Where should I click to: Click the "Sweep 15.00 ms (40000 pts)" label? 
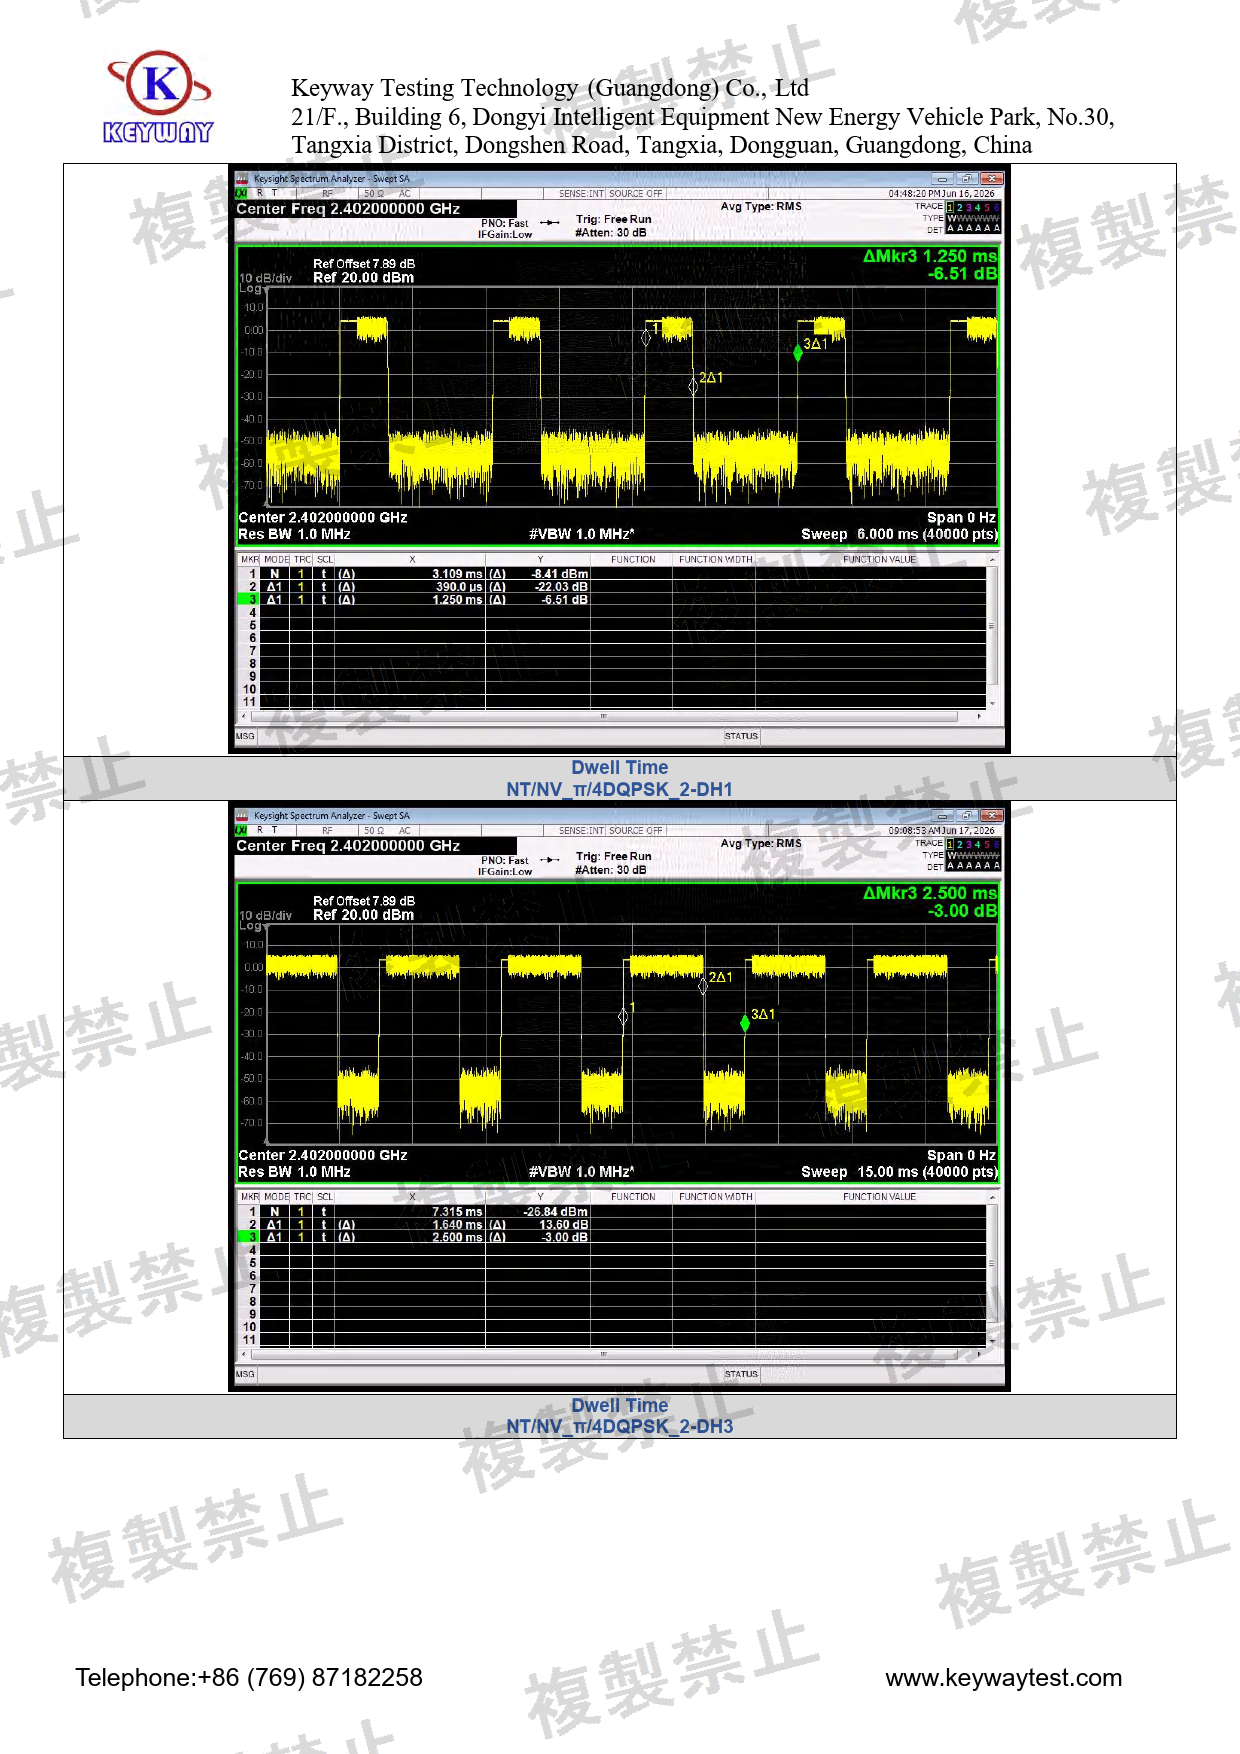click(x=899, y=1172)
